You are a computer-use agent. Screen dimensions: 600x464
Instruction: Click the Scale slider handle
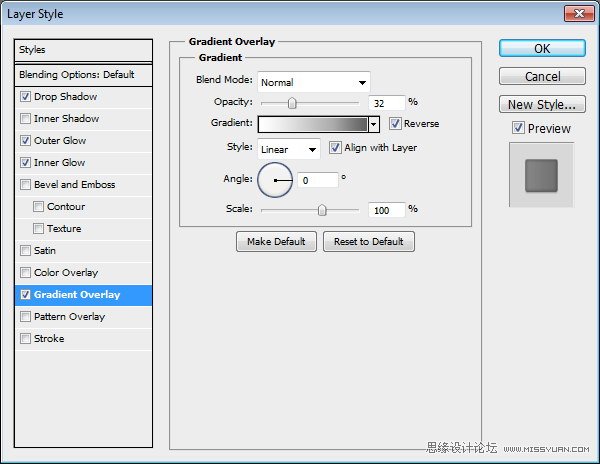(322, 210)
